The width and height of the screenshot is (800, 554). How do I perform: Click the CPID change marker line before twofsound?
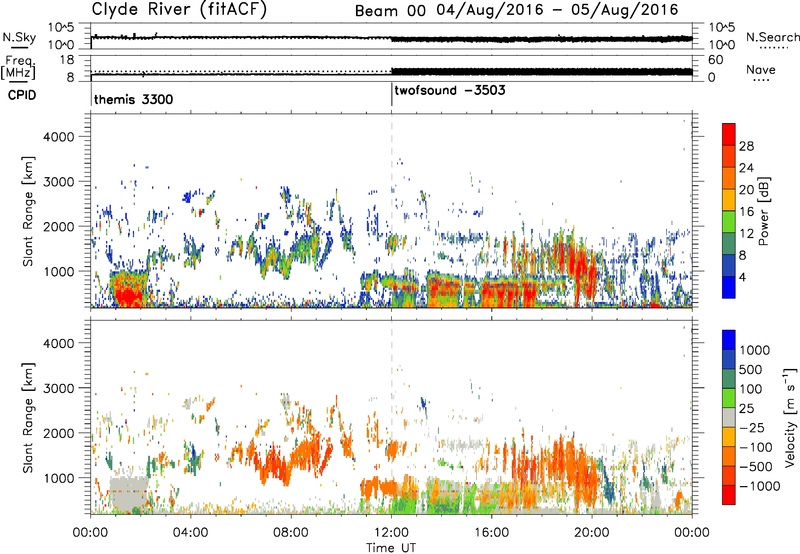click(x=391, y=95)
